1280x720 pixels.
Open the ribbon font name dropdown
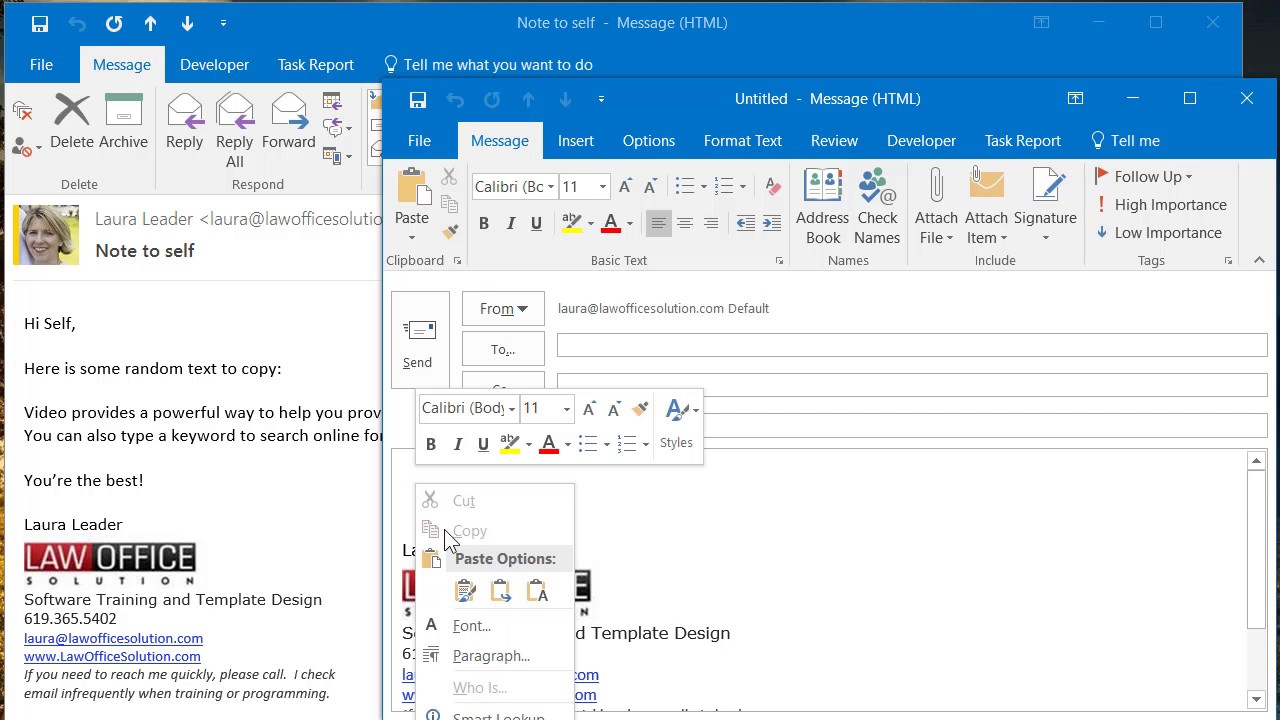click(x=551, y=187)
